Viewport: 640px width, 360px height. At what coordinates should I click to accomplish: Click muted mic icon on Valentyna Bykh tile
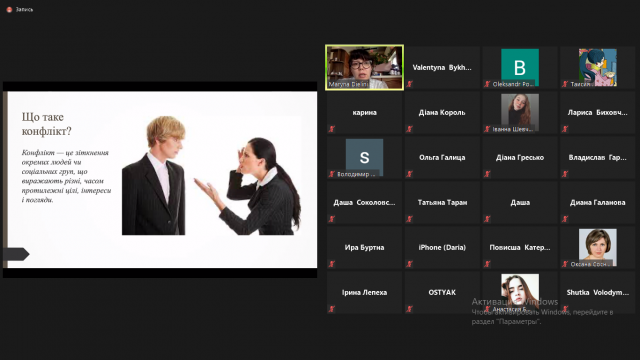pyautogui.click(x=409, y=84)
